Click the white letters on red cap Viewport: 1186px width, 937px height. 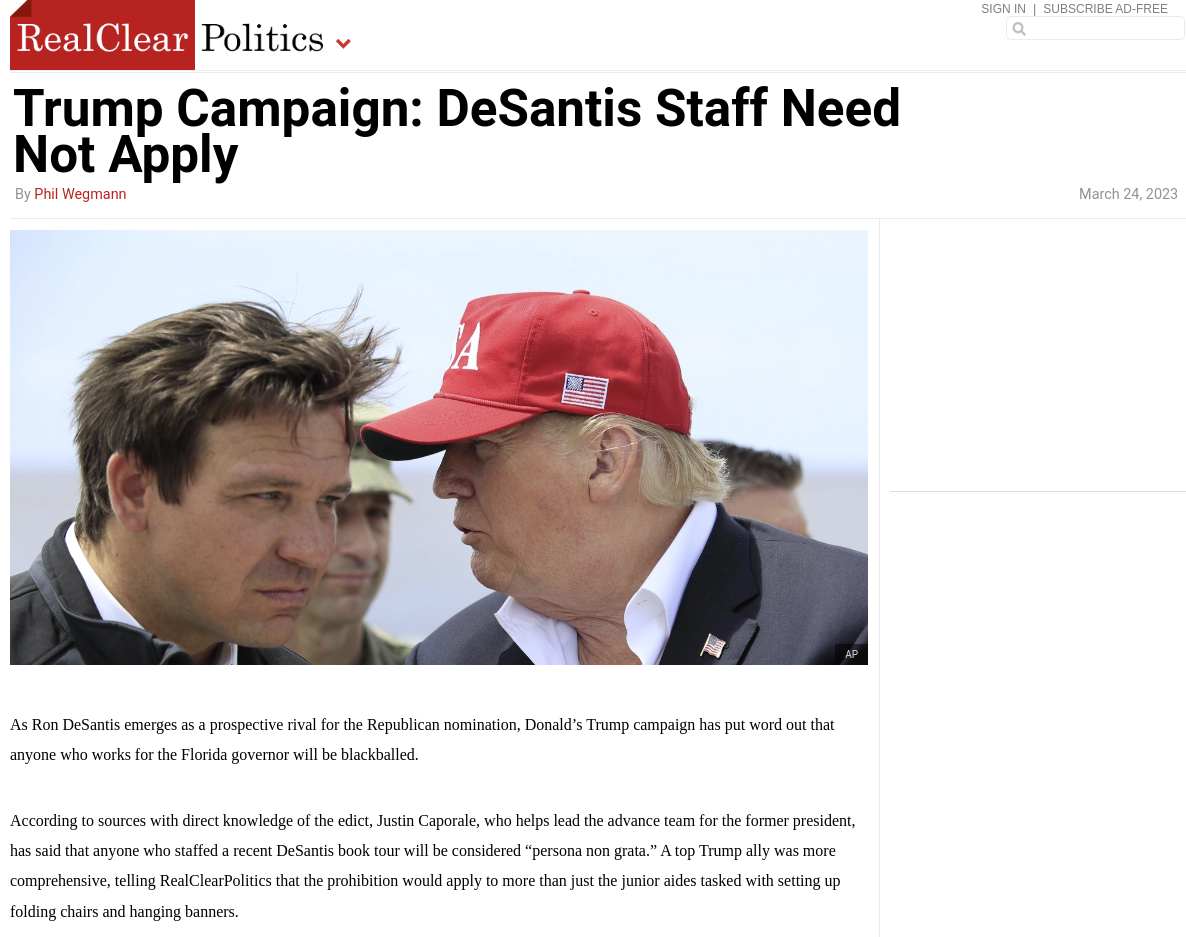click(463, 346)
